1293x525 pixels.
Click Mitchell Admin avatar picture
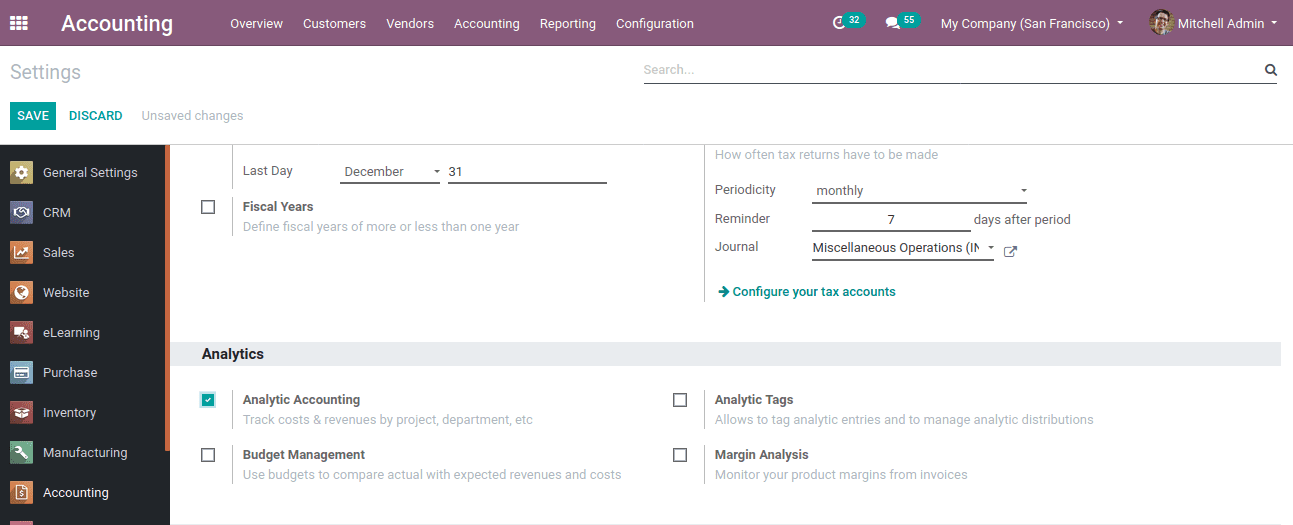(1161, 22)
